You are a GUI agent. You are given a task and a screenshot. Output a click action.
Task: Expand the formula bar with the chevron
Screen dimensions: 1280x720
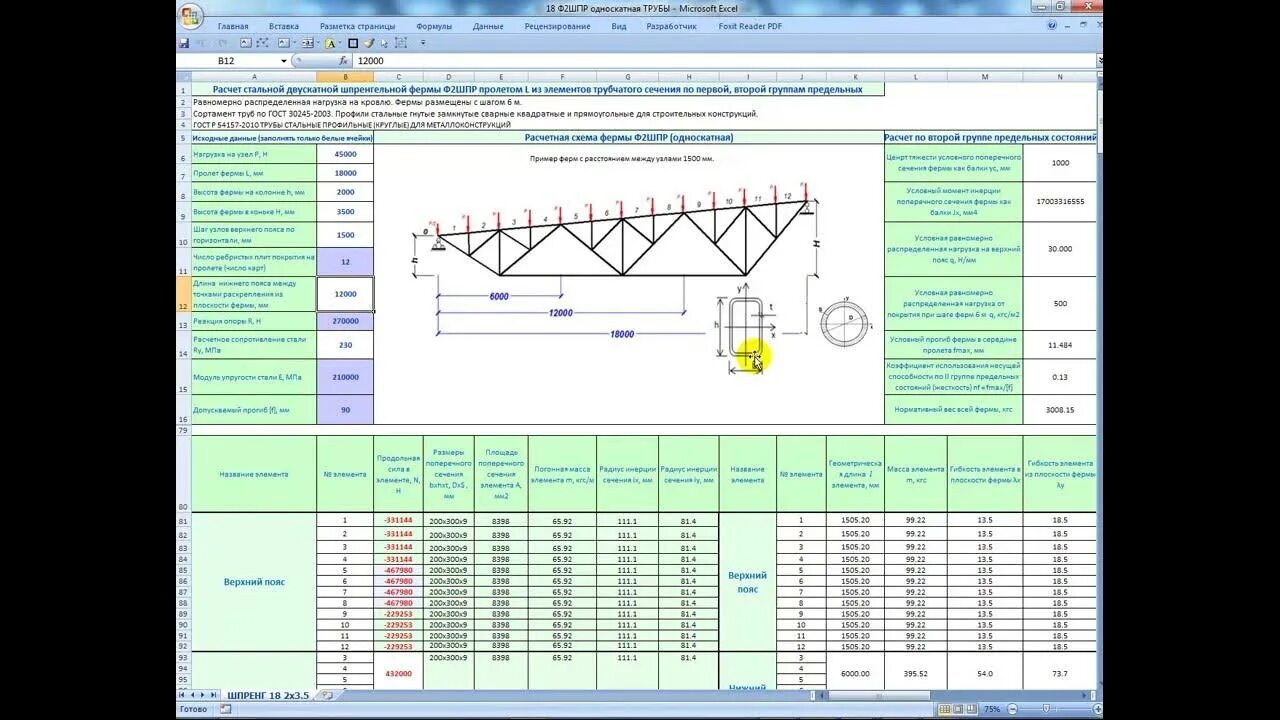[x=1099, y=61]
